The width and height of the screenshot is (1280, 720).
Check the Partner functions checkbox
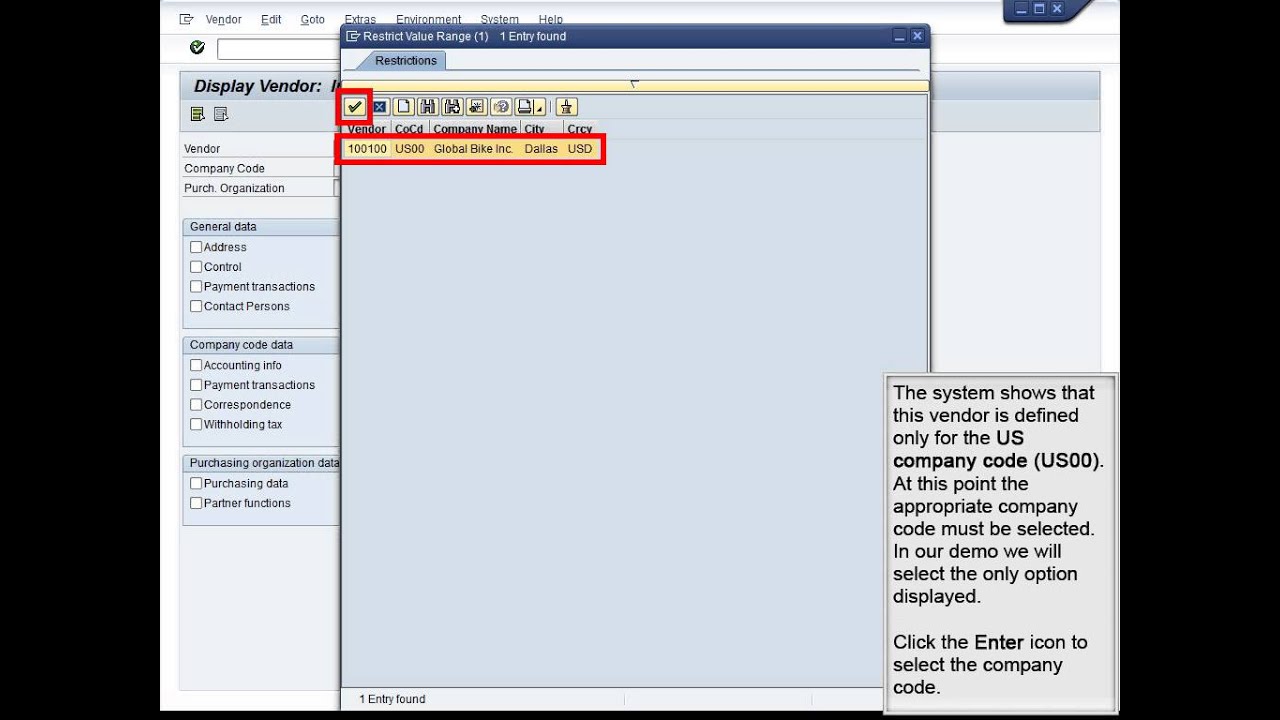tap(196, 503)
